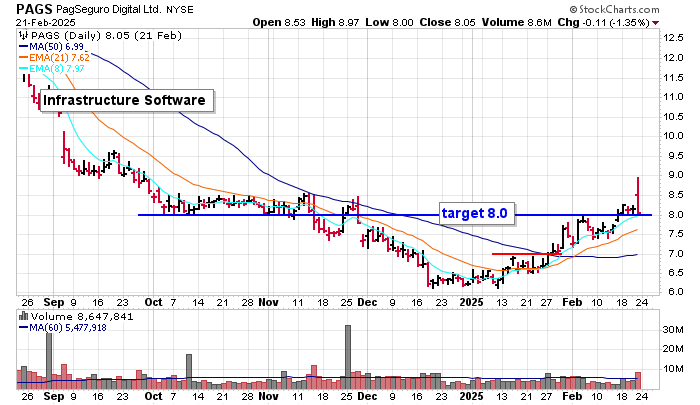Click the 12.5 price axis label
The height and width of the screenshot is (405, 700).
pyautogui.click(x=673, y=38)
